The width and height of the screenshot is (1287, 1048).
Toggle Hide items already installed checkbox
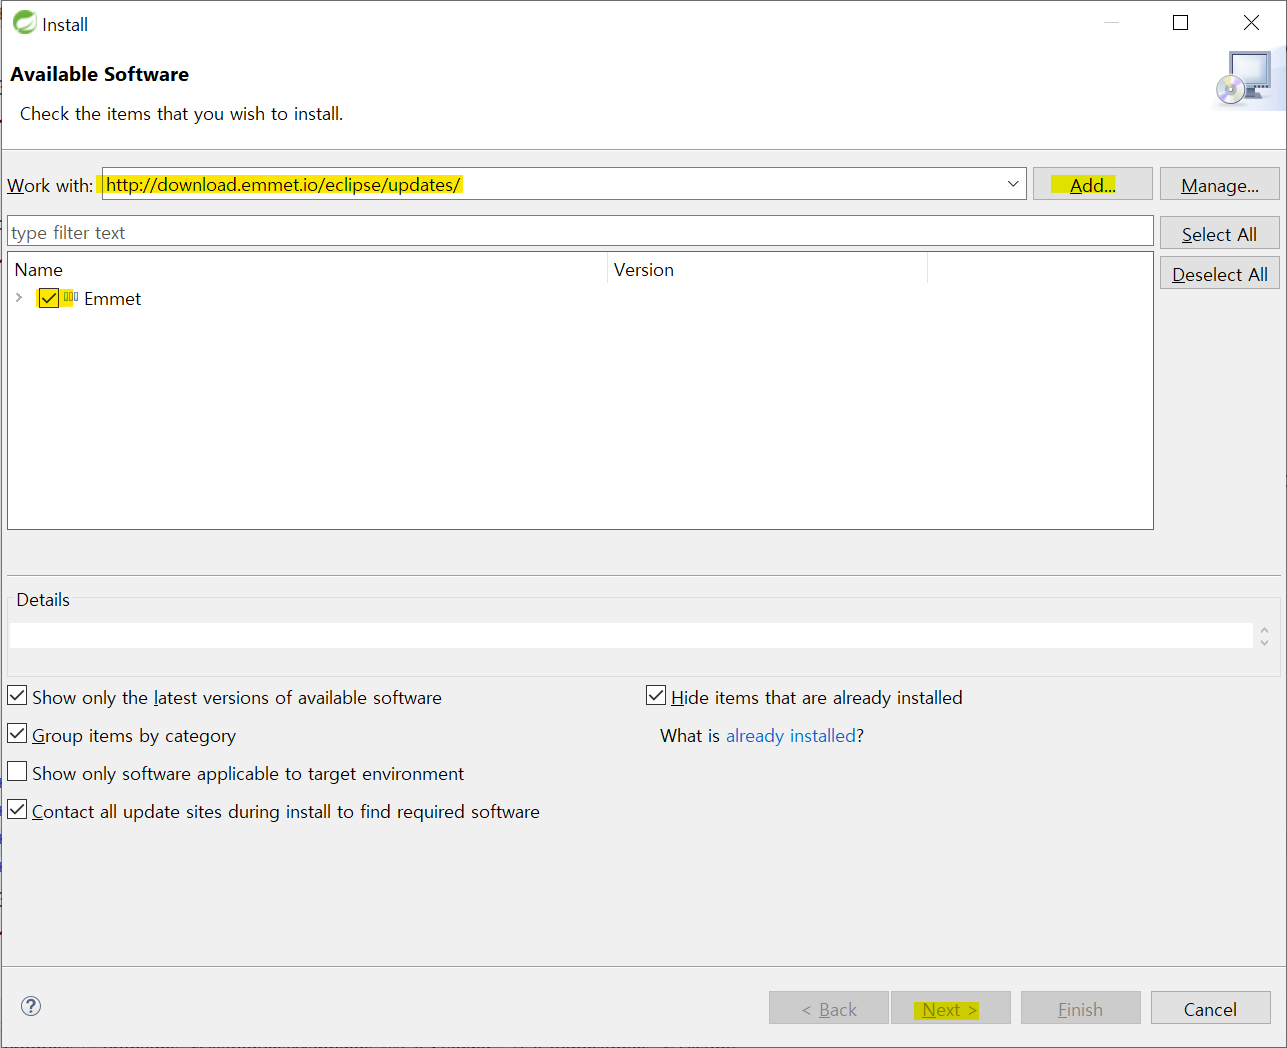(656, 696)
